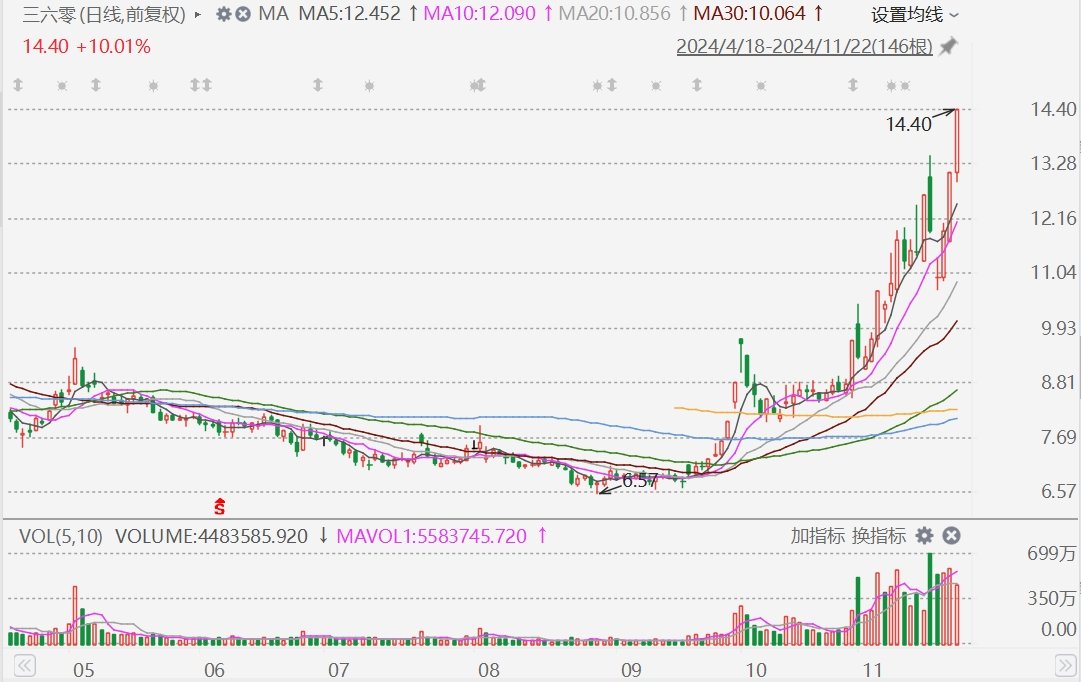The image size is (1081, 682).
Task: Expand the 设置均线 dropdown
Action: click(915, 14)
